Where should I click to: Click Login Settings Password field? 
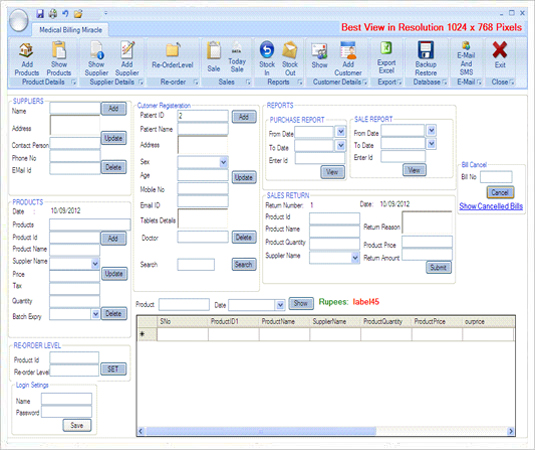[67, 412]
